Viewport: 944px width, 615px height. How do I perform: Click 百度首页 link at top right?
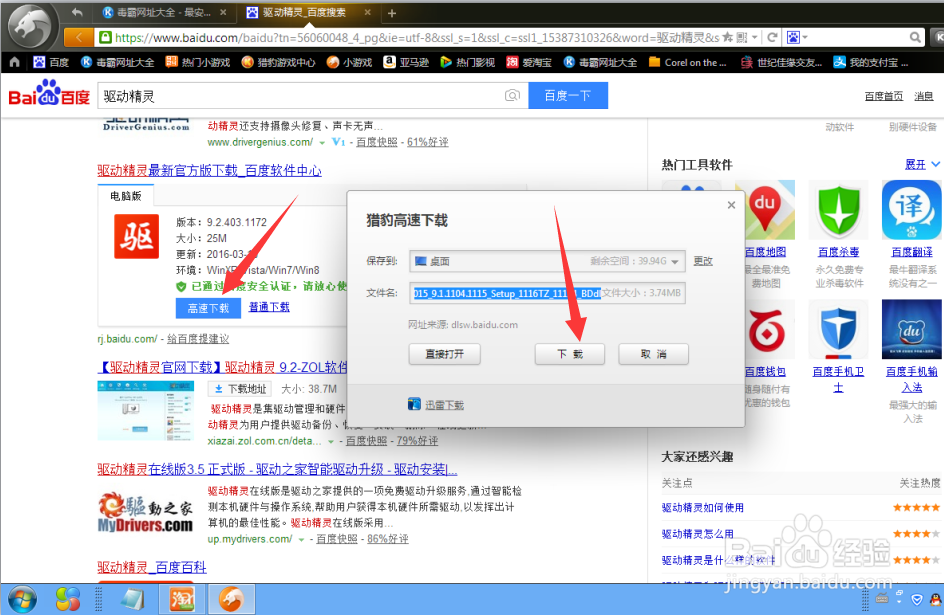click(x=883, y=96)
